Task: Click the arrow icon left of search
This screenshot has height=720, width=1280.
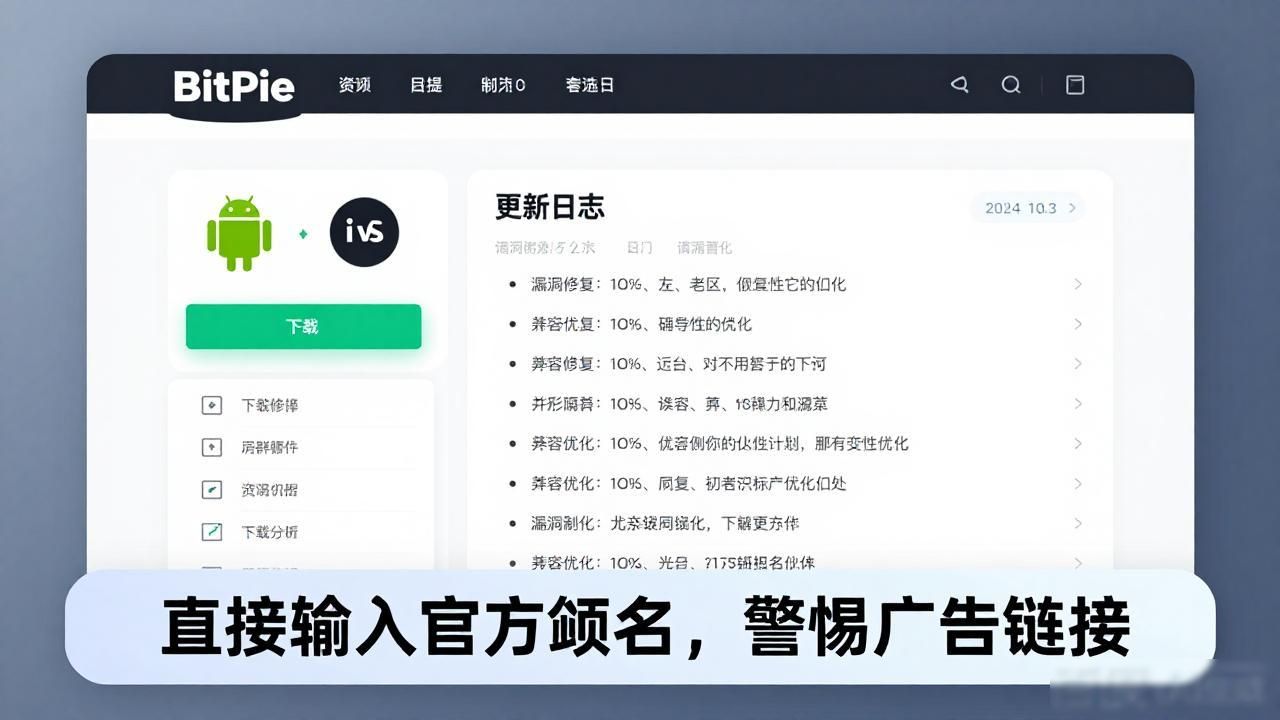Action: tap(959, 85)
